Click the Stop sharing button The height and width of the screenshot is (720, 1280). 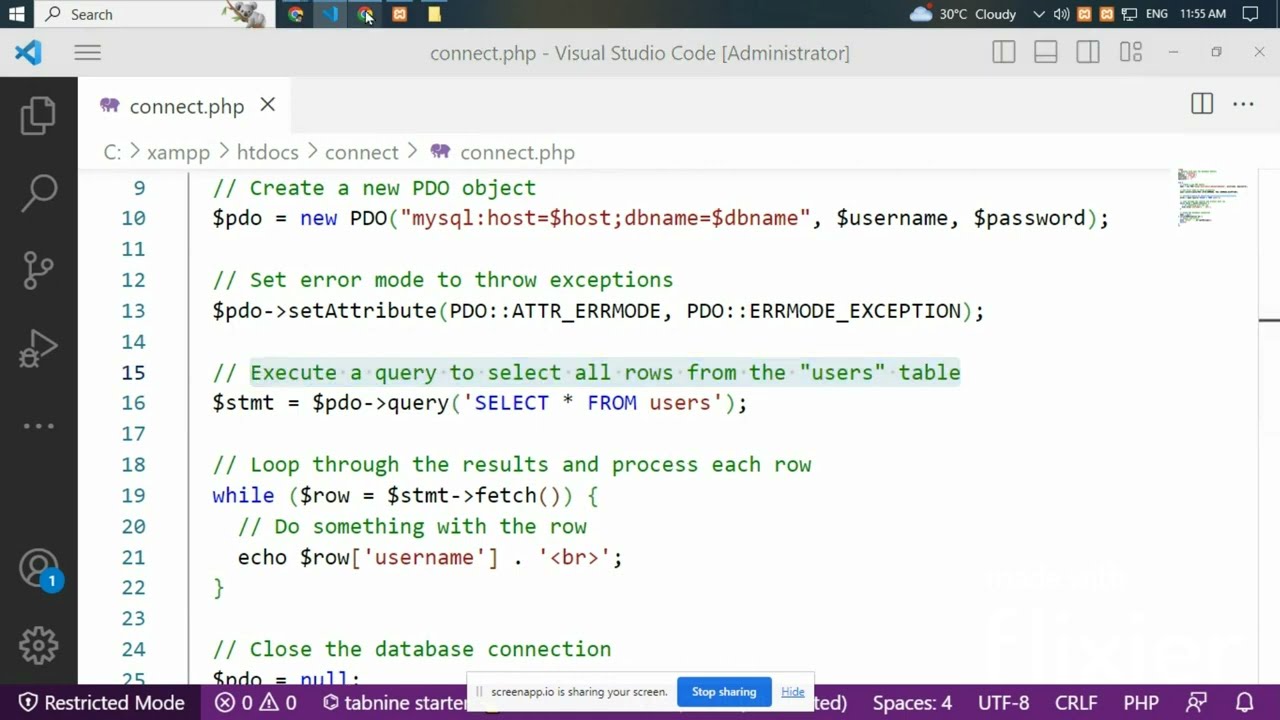pos(724,692)
